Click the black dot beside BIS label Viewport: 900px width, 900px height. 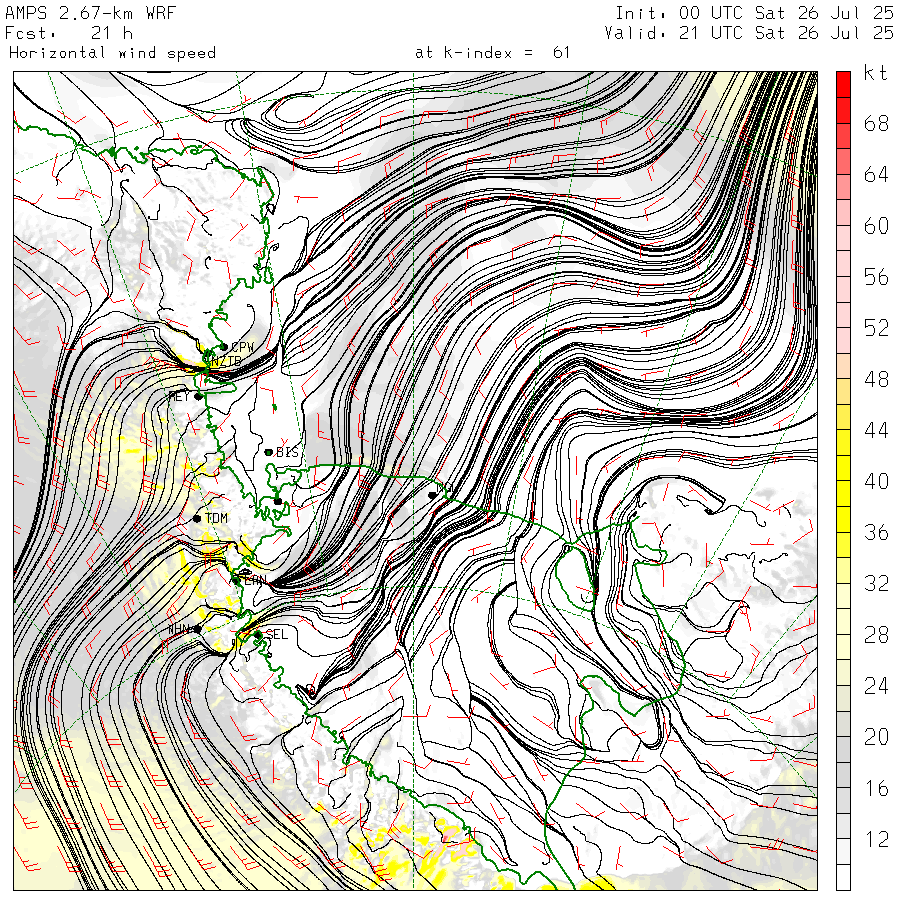[269, 452]
